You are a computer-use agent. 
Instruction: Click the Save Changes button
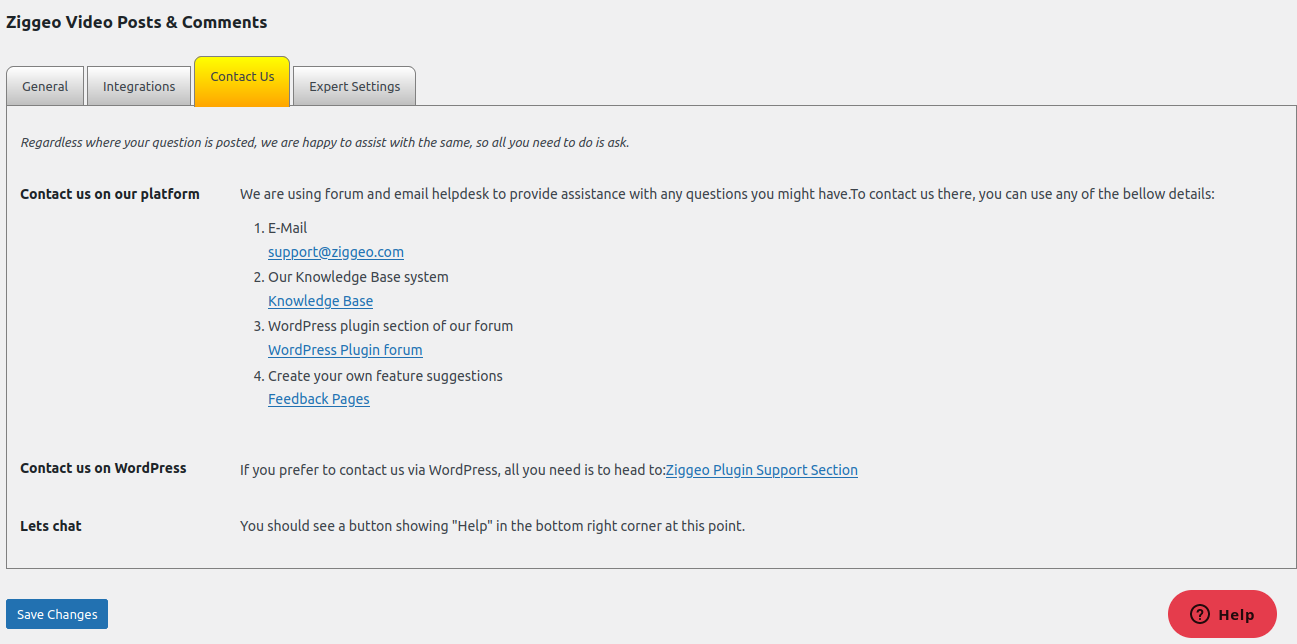click(x=57, y=614)
